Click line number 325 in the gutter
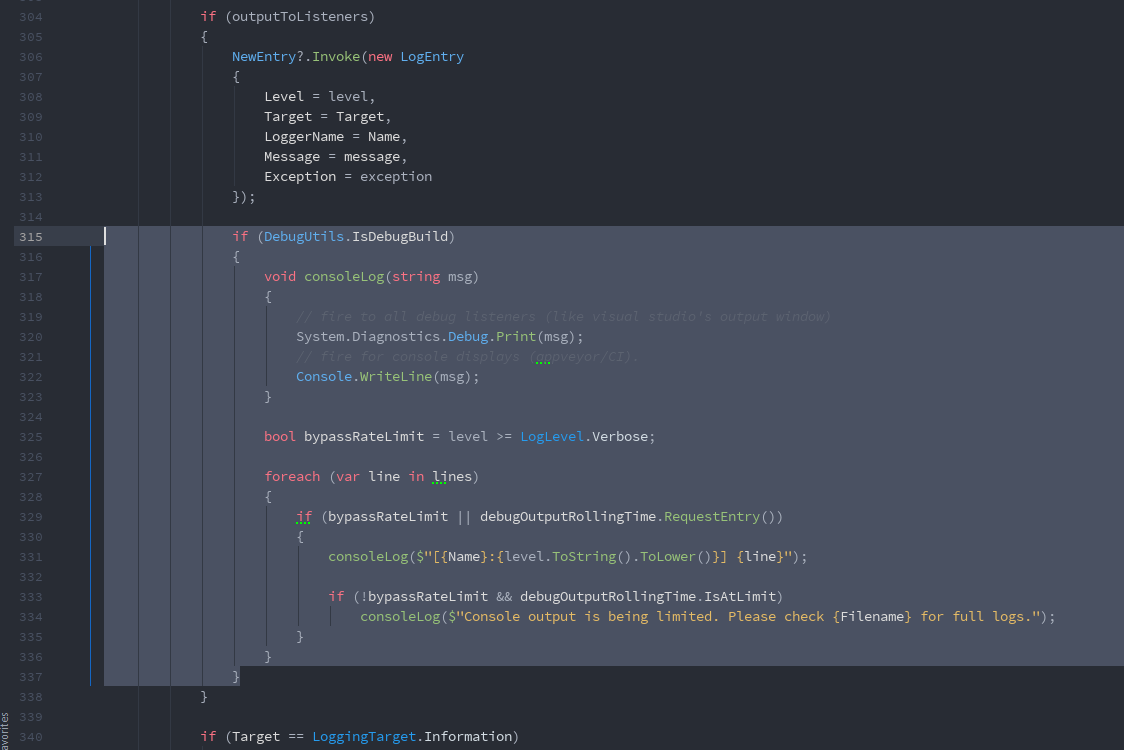The image size is (1124, 750). pos(31,437)
